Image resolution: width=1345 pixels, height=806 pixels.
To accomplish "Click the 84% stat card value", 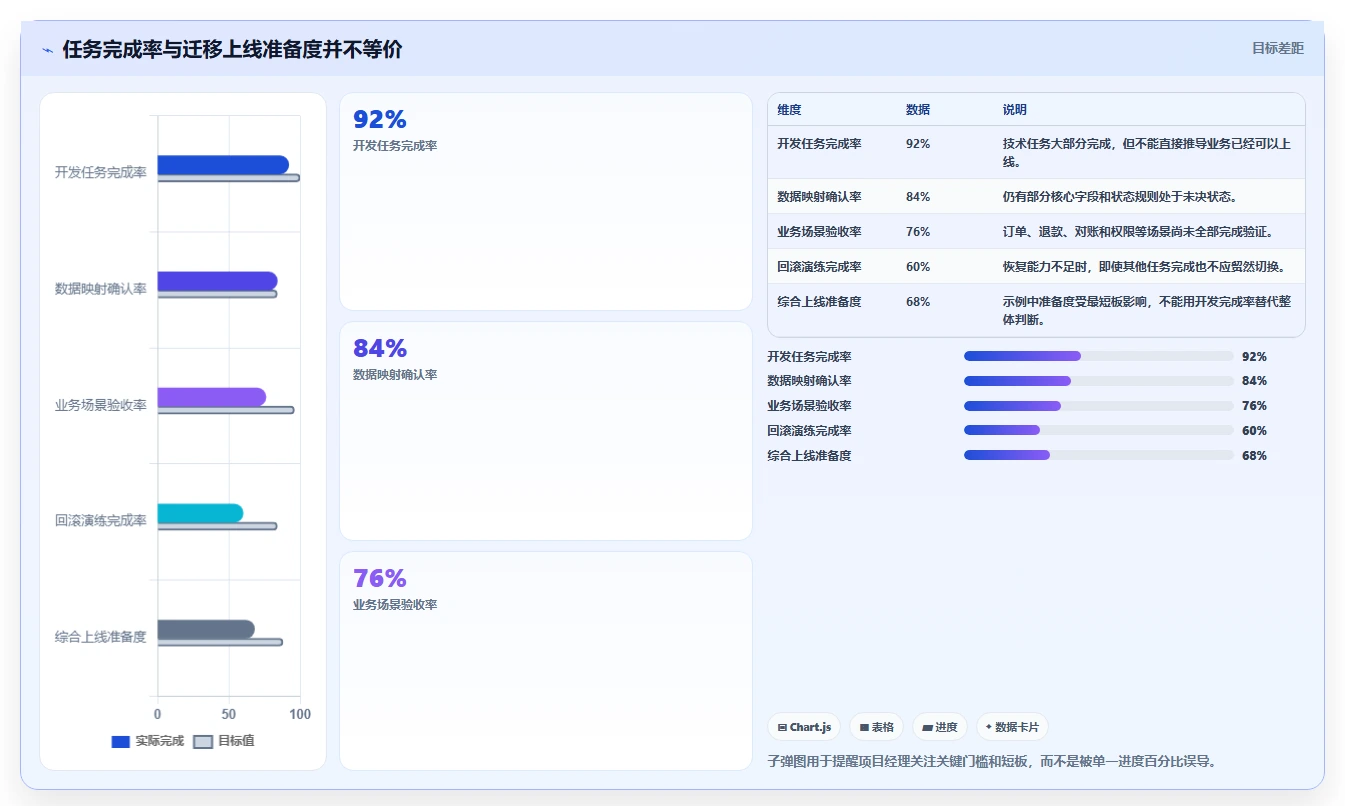I will pos(380,348).
